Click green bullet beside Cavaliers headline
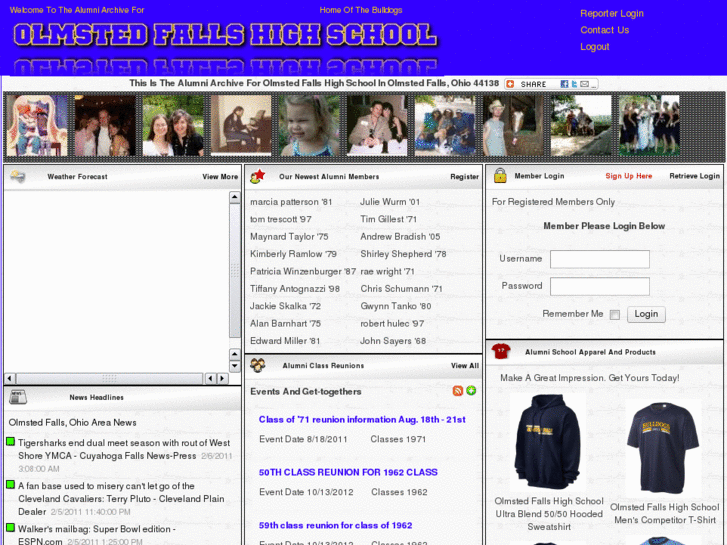This screenshot has width=727, height=545. click(x=10, y=485)
